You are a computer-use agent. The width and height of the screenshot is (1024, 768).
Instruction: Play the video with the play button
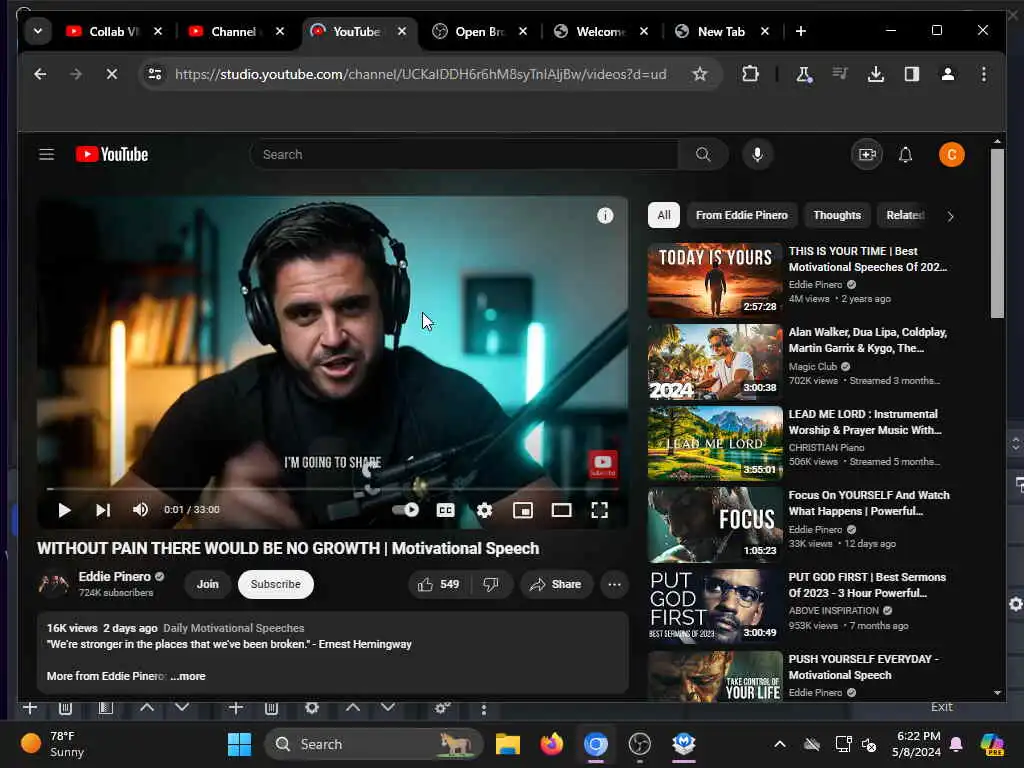[64, 510]
